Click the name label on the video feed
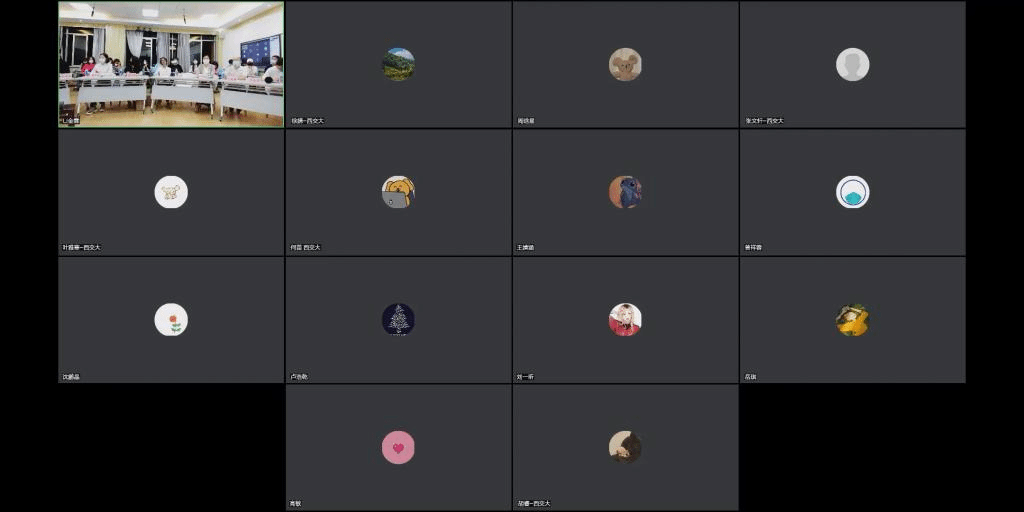 point(71,121)
